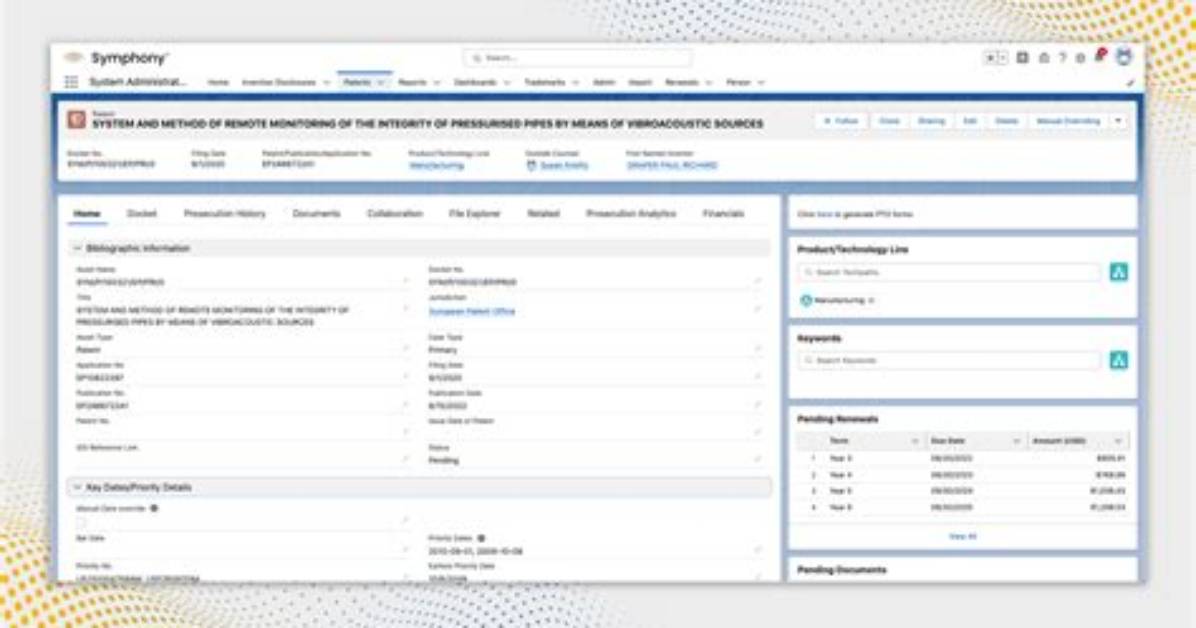Collapse the Key Dates/Priority Details section
The width and height of the screenshot is (1196, 628).
tap(77, 487)
